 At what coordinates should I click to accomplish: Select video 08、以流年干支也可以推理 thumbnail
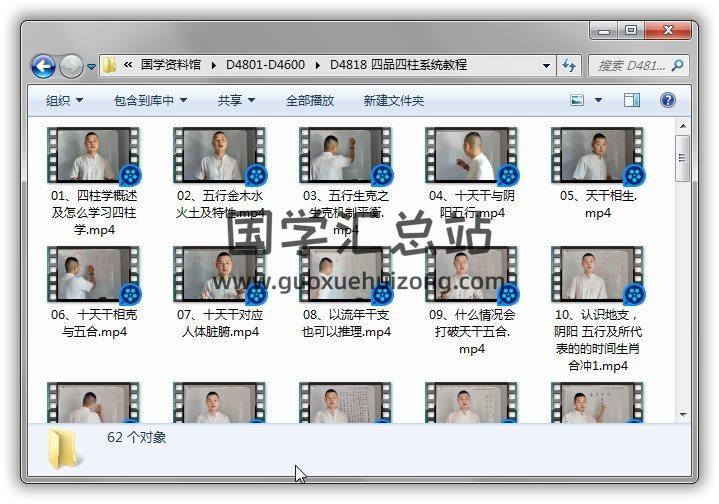tap(346, 275)
